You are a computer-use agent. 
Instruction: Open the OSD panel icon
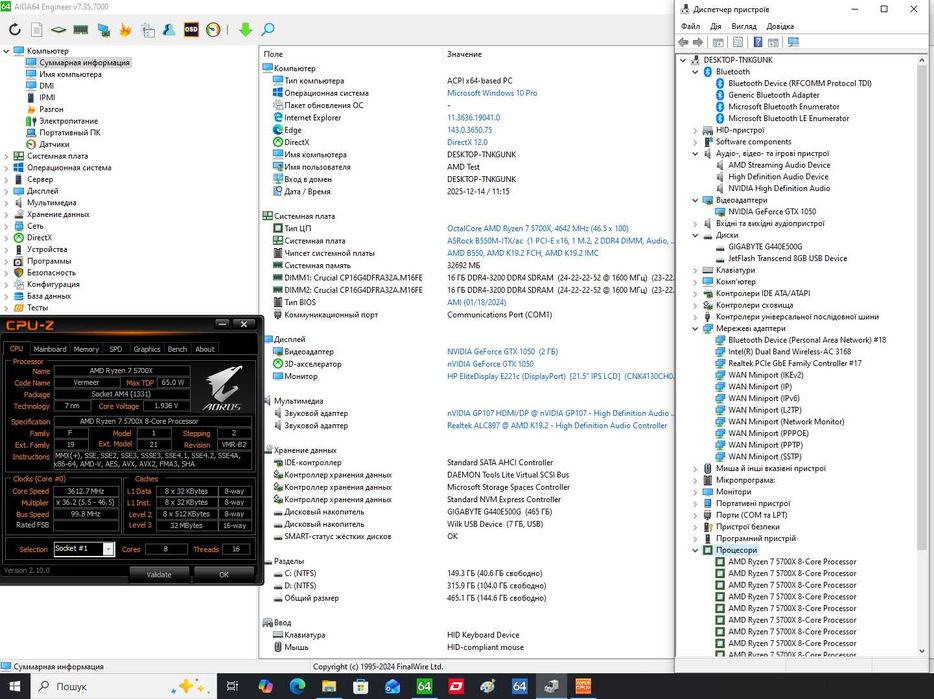pos(191,29)
